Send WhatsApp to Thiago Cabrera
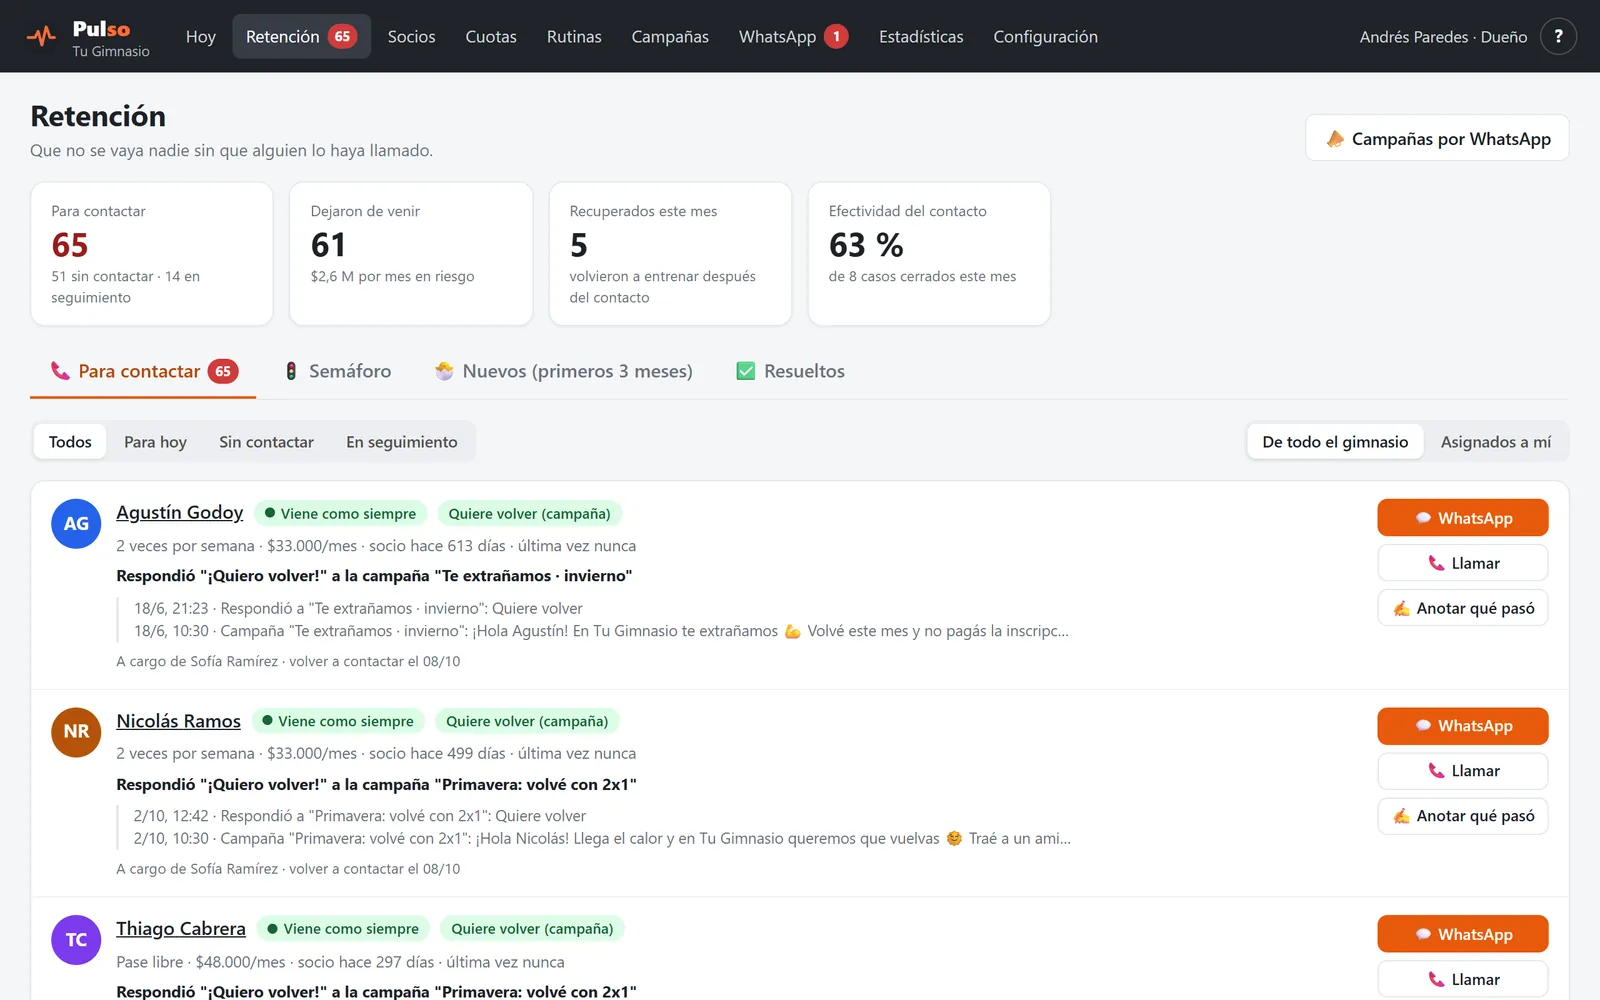Image resolution: width=1600 pixels, height=1000 pixels. (x=1463, y=933)
